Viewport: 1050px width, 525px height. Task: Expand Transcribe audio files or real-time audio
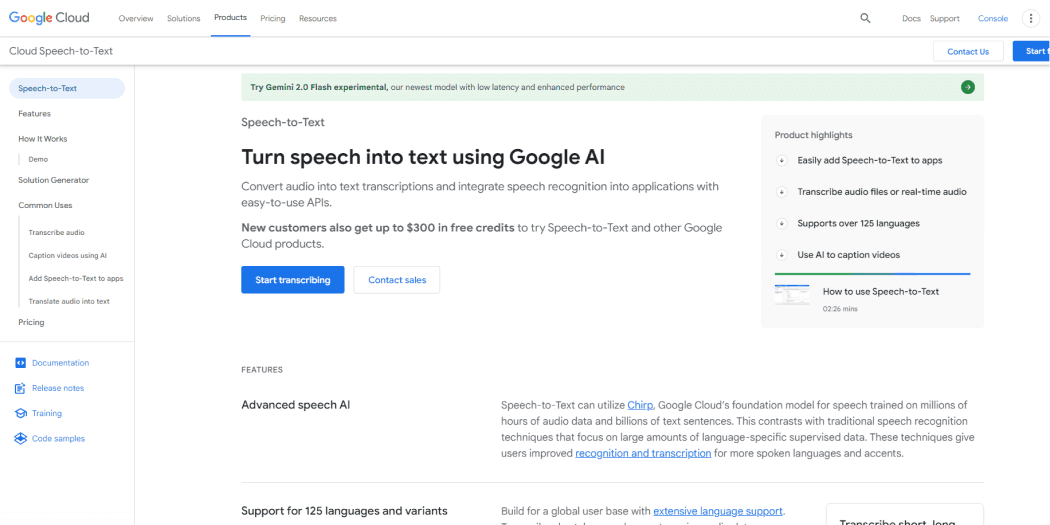(781, 192)
